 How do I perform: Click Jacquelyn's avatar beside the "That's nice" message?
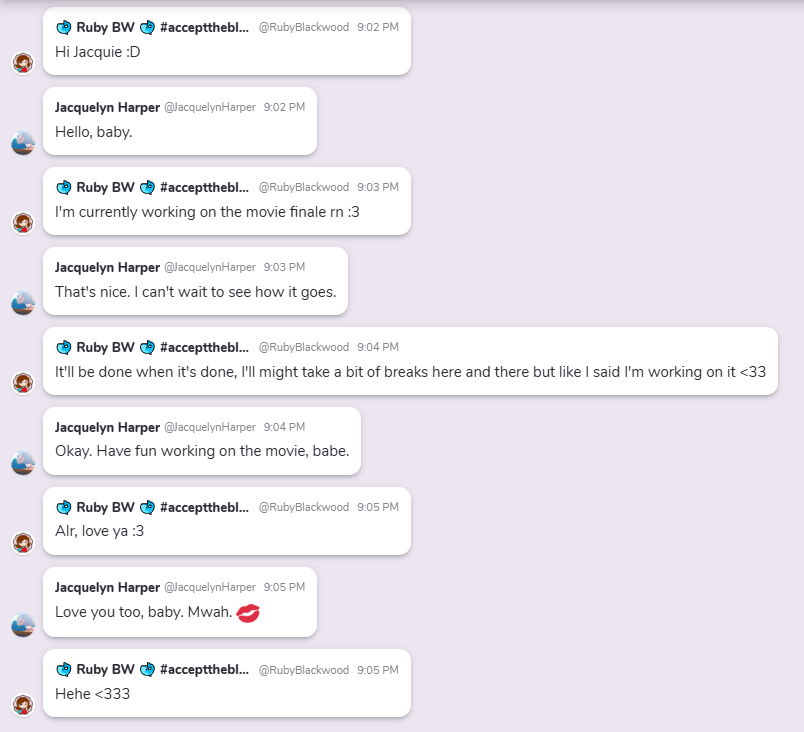point(23,303)
